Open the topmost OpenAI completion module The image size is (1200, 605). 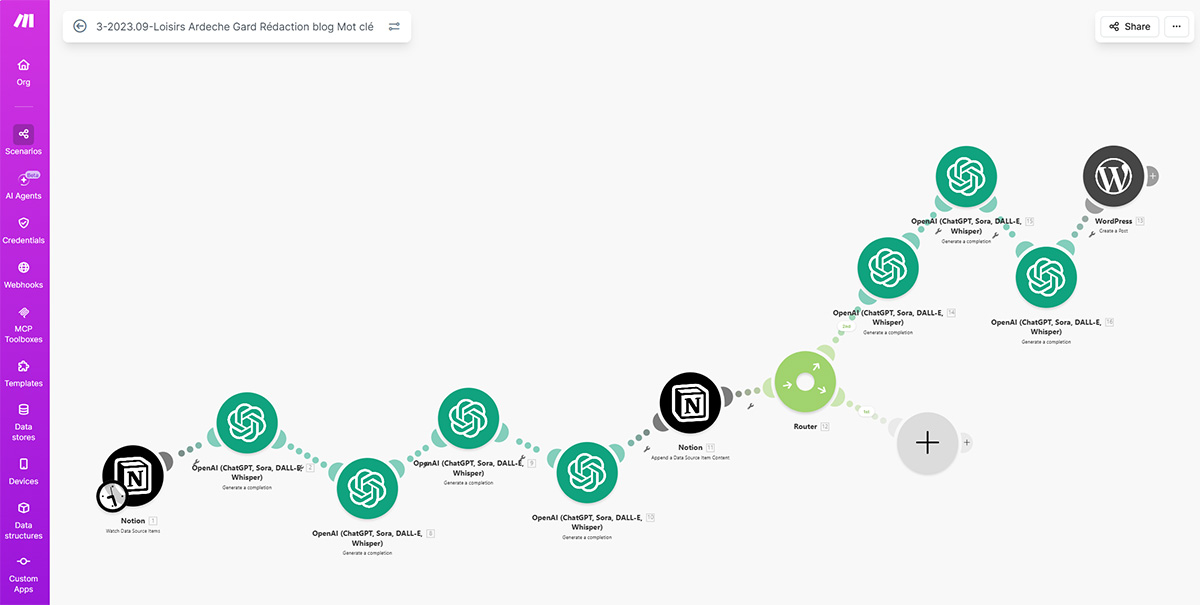click(x=966, y=177)
